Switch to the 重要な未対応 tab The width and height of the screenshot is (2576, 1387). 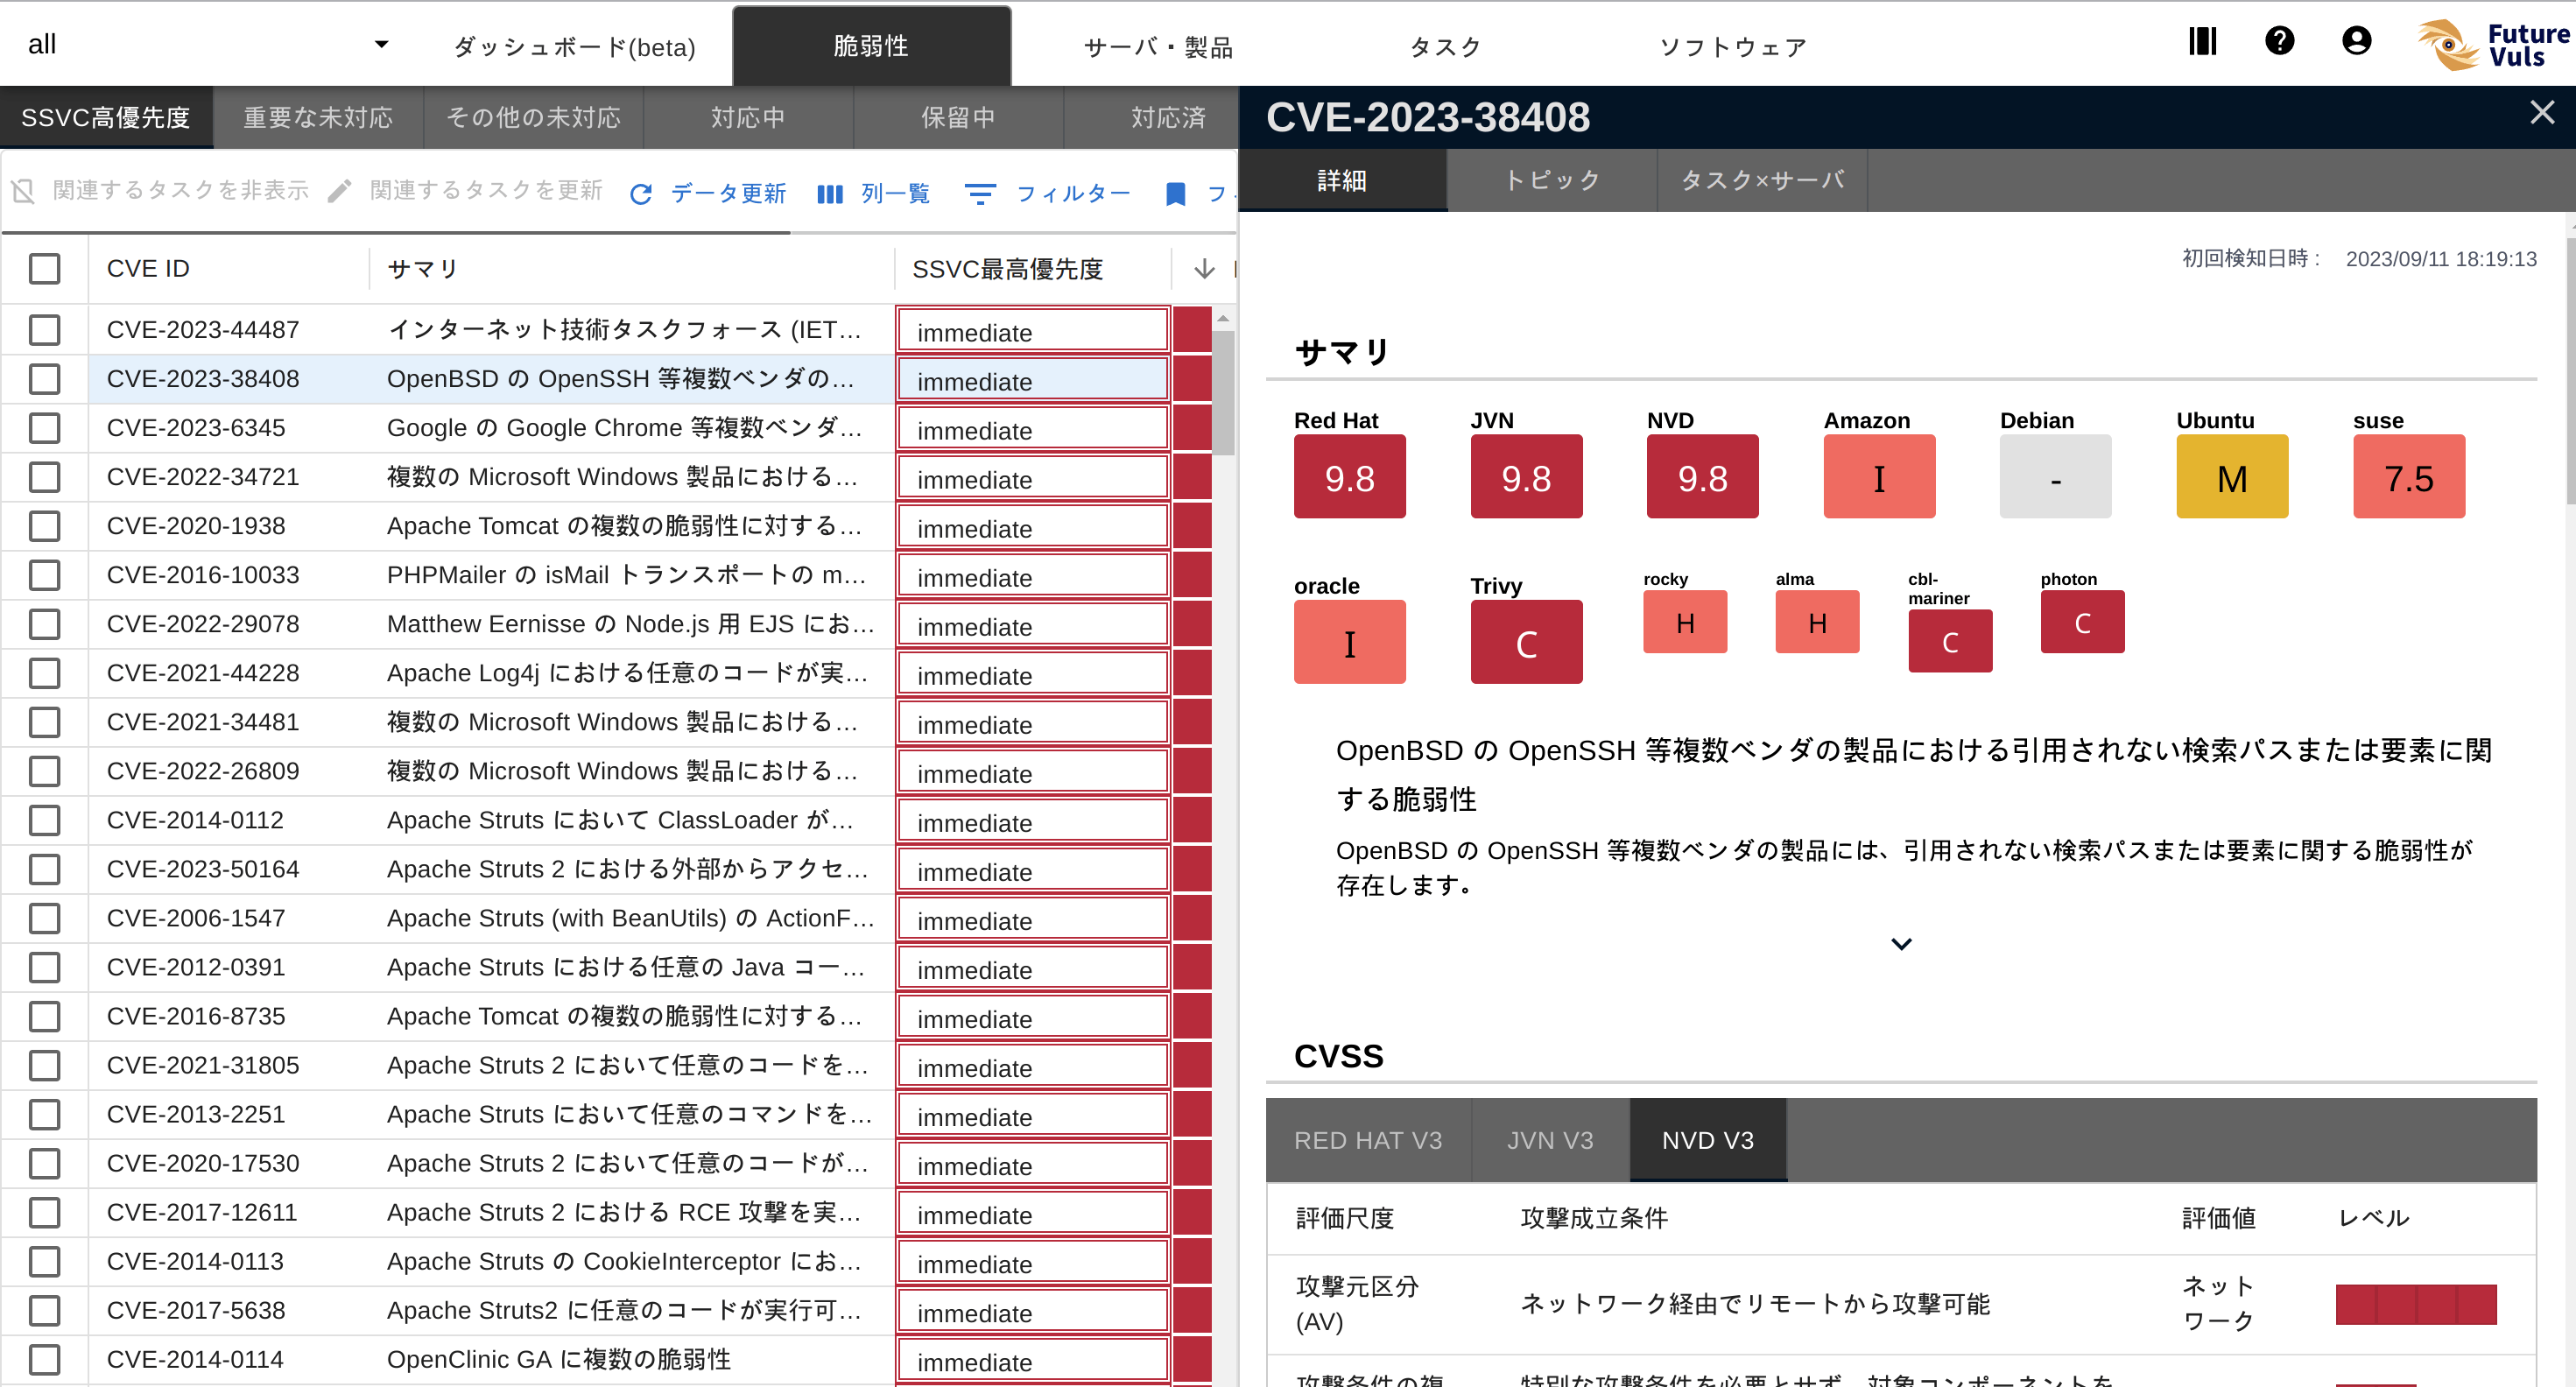click(x=318, y=118)
